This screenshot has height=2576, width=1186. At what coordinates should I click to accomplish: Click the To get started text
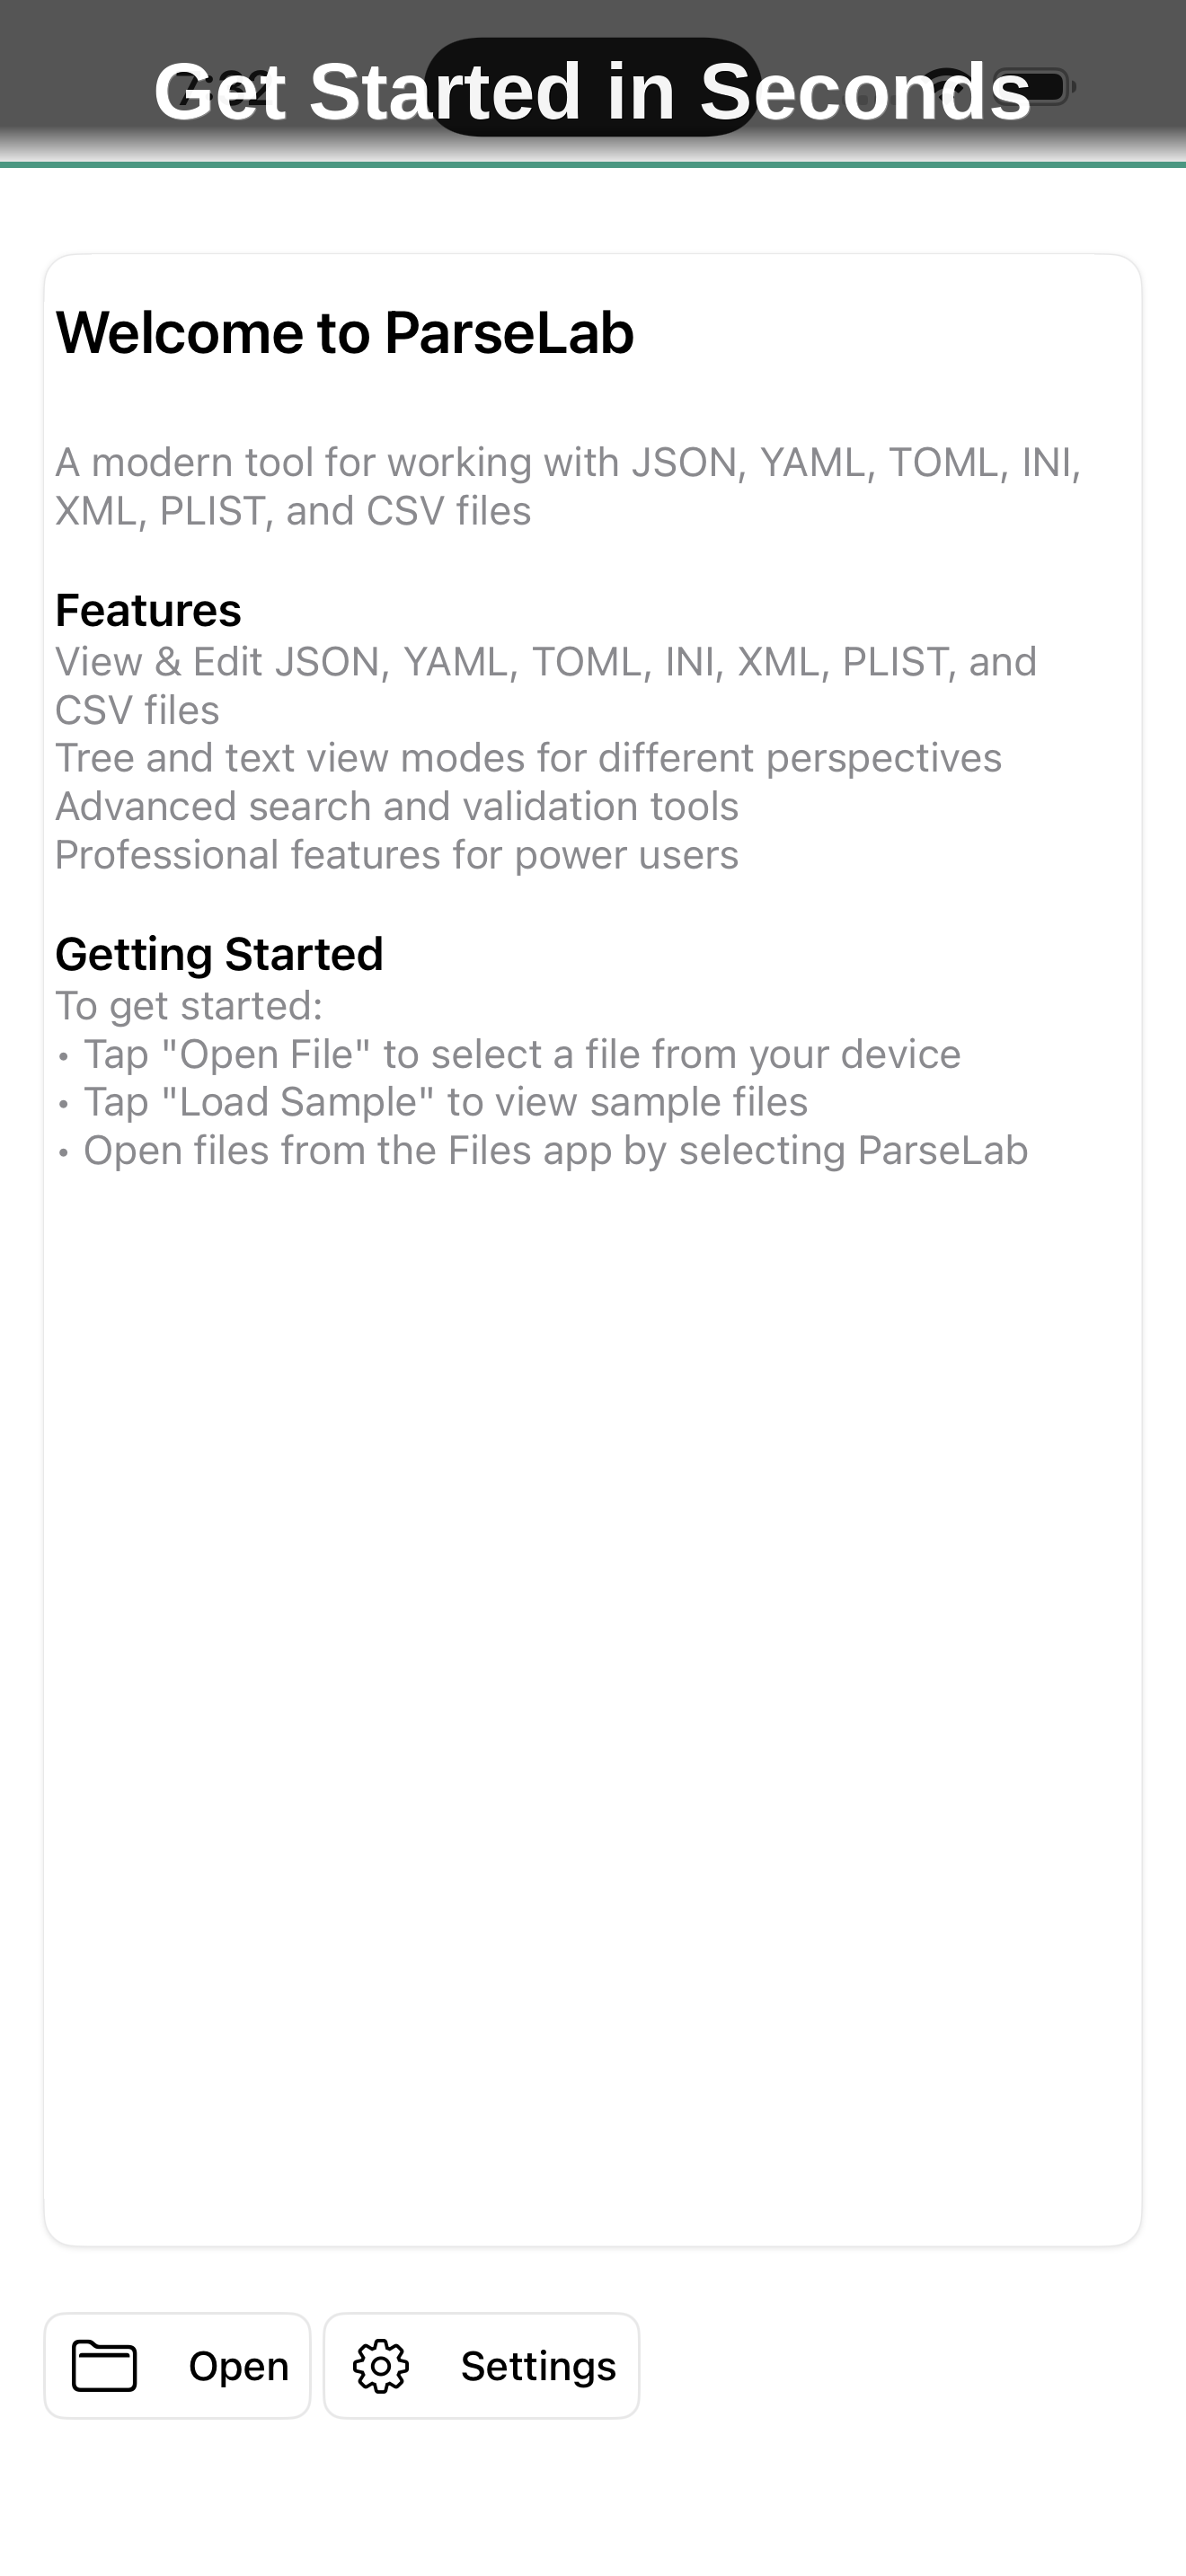click(188, 1004)
